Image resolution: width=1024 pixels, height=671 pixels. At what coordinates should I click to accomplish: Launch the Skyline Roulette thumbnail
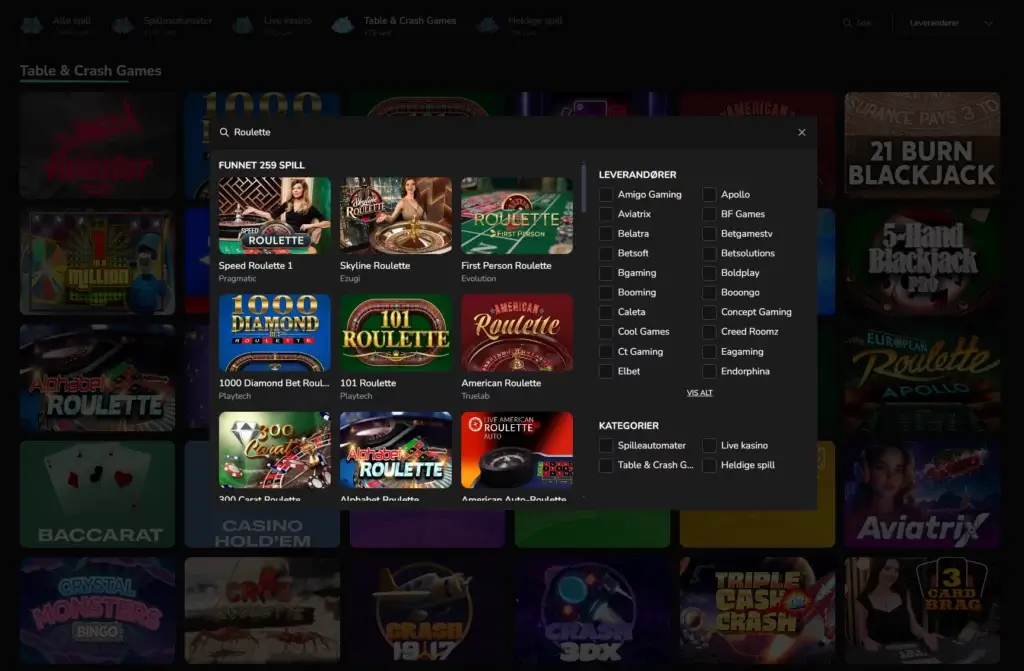click(x=396, y=216)
